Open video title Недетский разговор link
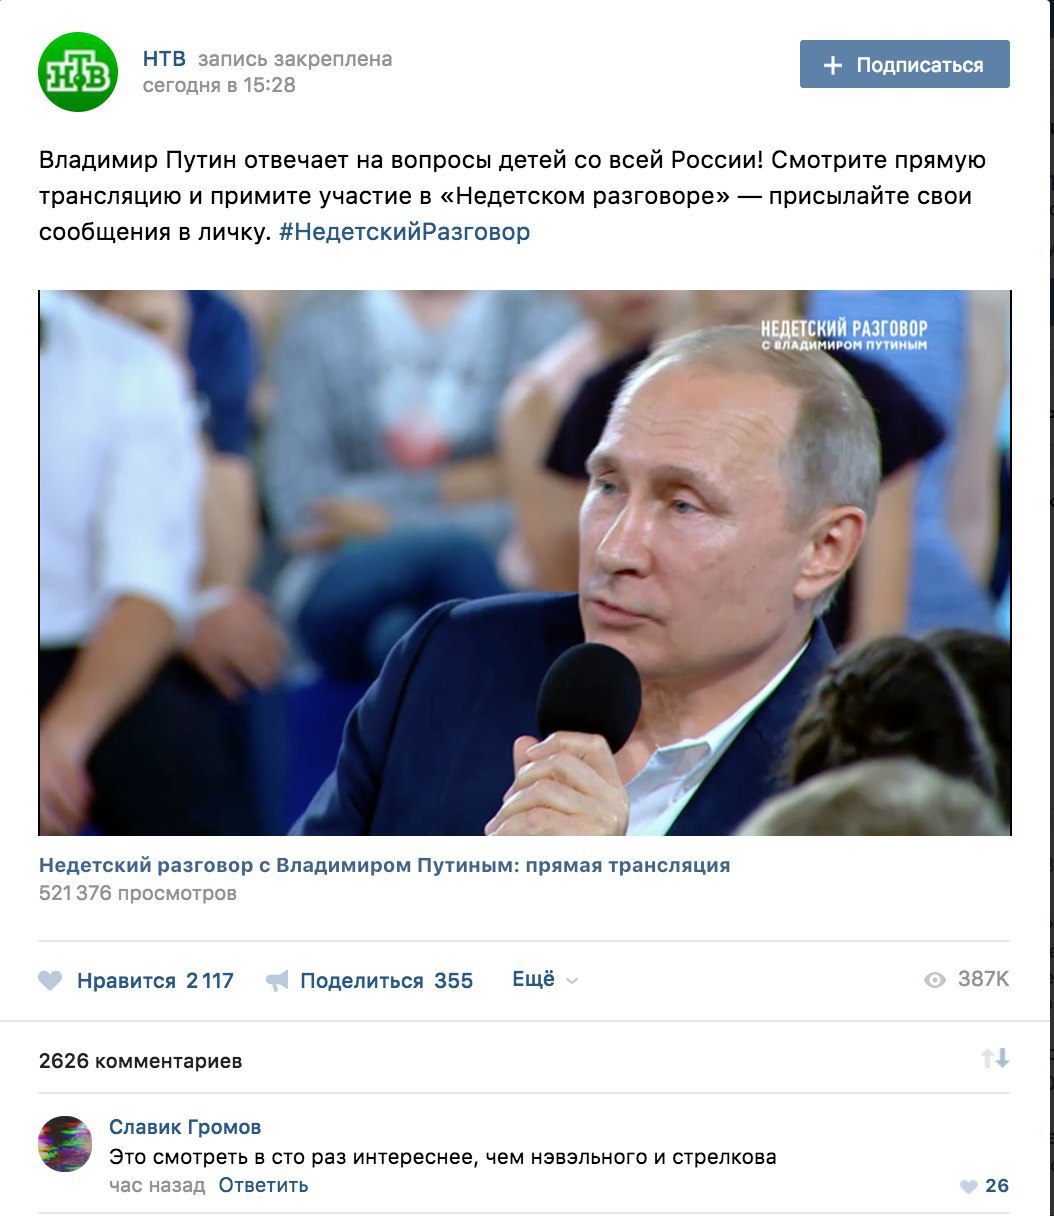 tap(384, 865)
